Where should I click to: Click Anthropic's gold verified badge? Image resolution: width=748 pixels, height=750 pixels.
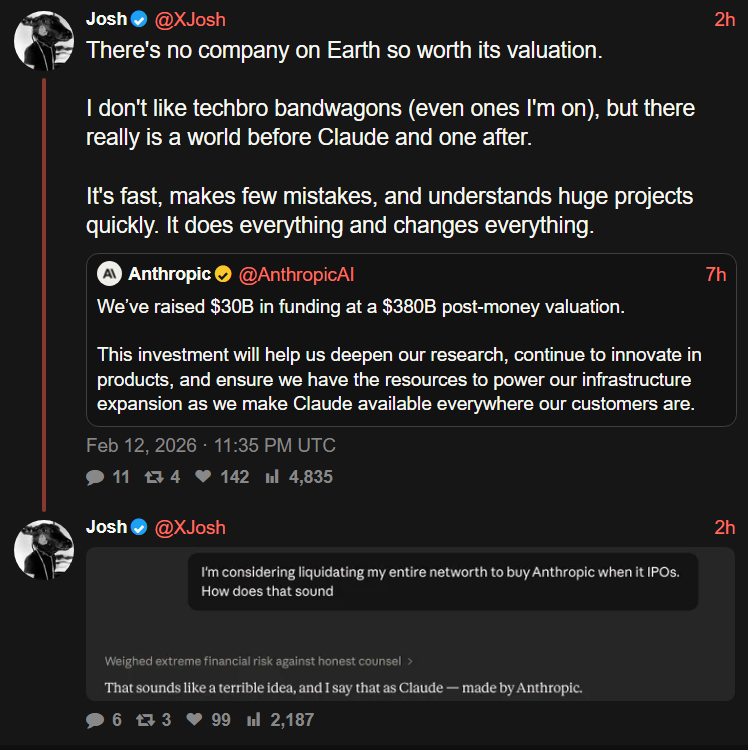pyautogui.click(x=223, y=275)
